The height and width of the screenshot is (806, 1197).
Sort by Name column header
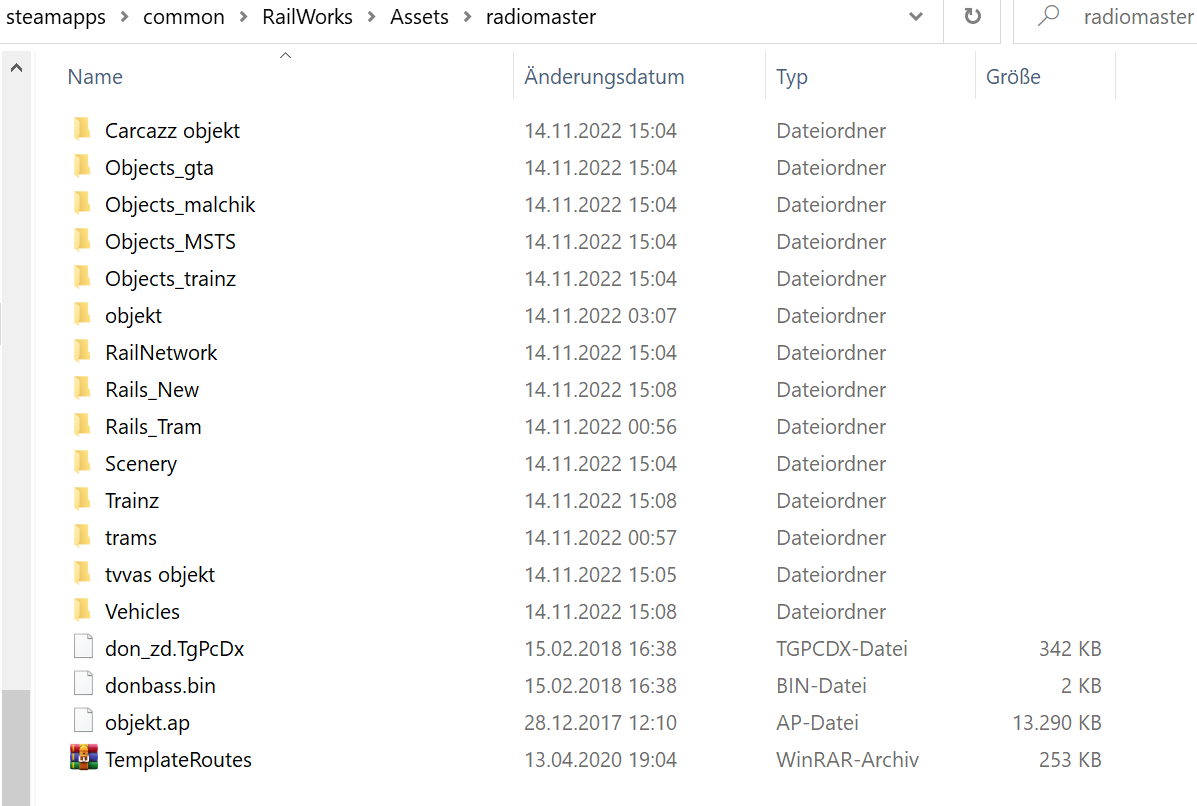click(x=95, y=76)
